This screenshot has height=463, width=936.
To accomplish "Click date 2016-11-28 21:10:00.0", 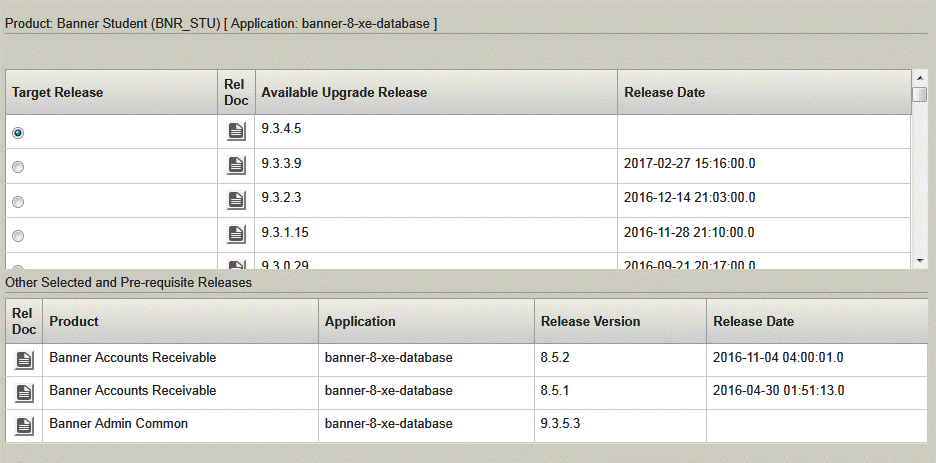I will pos(689,232).
